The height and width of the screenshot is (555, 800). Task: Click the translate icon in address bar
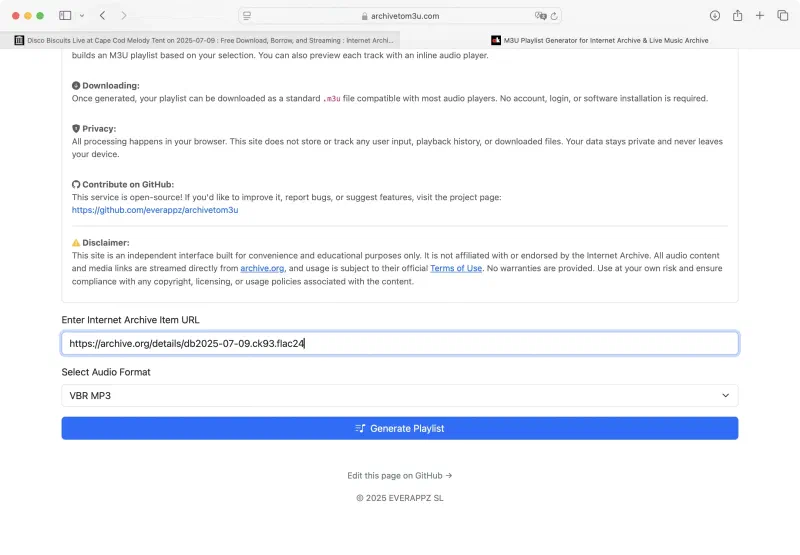[x=540, y=16]
